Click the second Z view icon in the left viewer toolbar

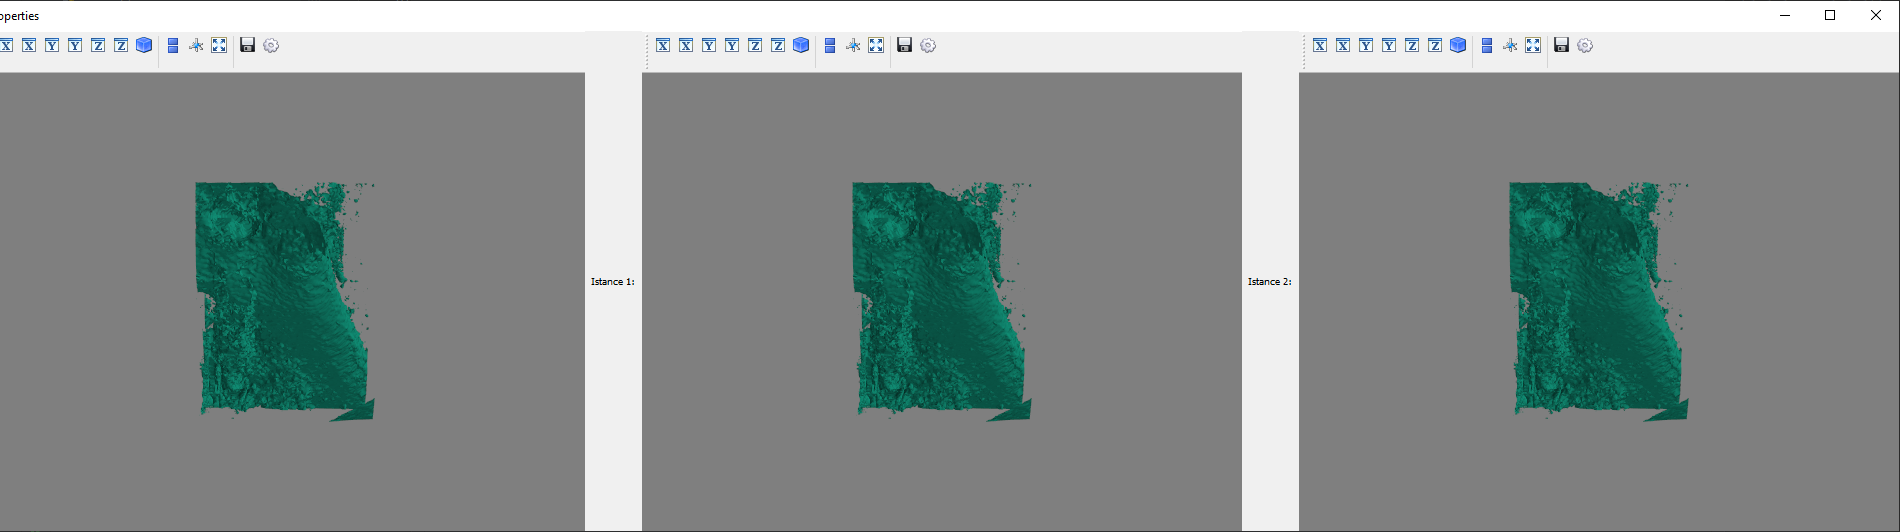pyautogui.click(x=121, y=45)
